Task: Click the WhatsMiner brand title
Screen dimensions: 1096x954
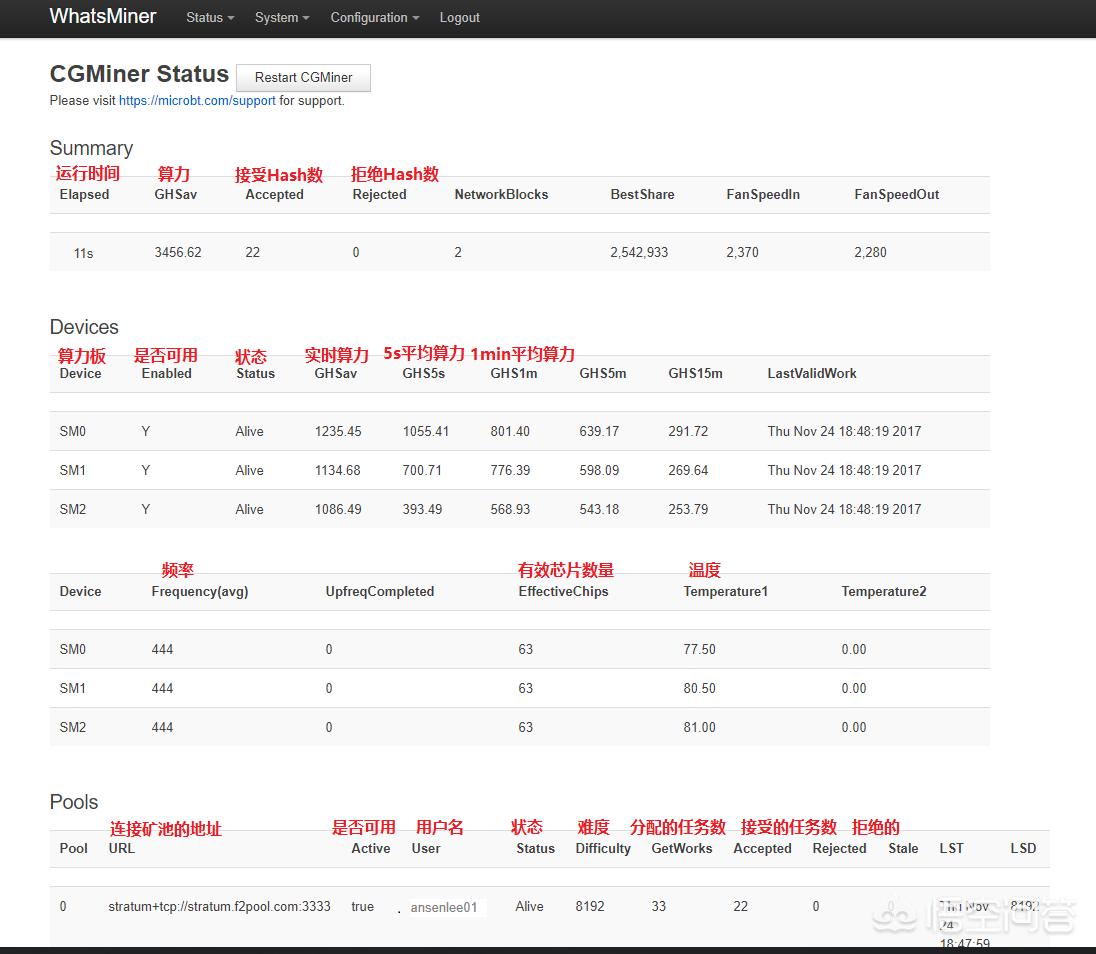Action: click(103, 17)
